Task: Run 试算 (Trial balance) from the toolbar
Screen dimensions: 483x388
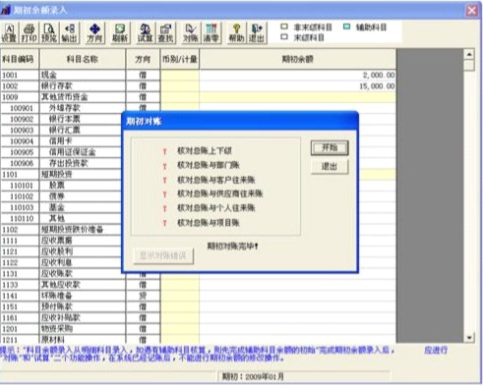Action: [x=145, y=33]
